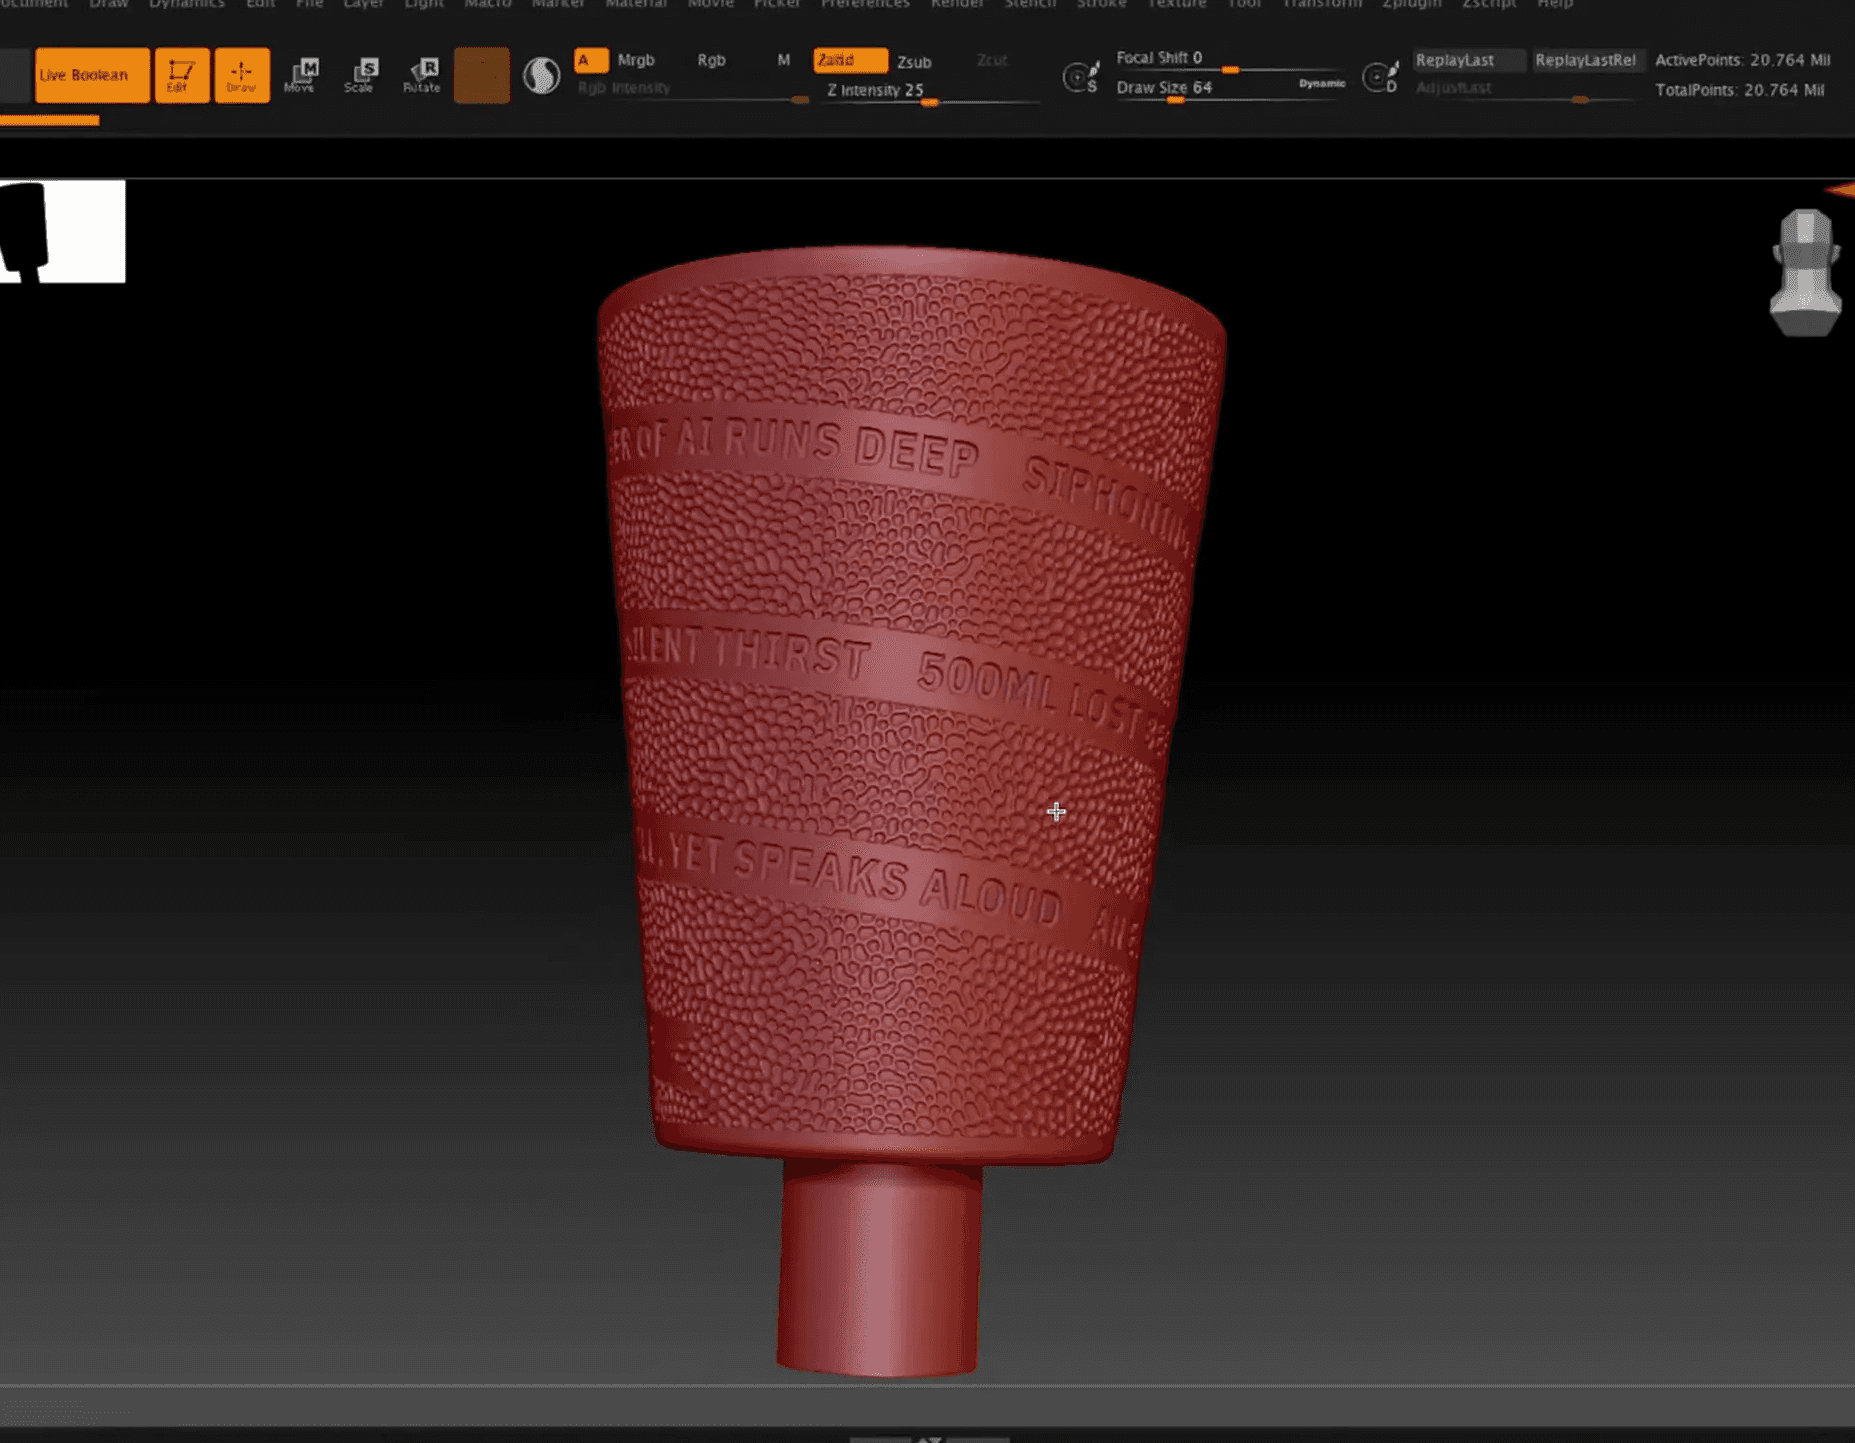Click the brush D depth gizmo icon
This screenshot has width=1855, height=1443.
tap(1381, 76)
